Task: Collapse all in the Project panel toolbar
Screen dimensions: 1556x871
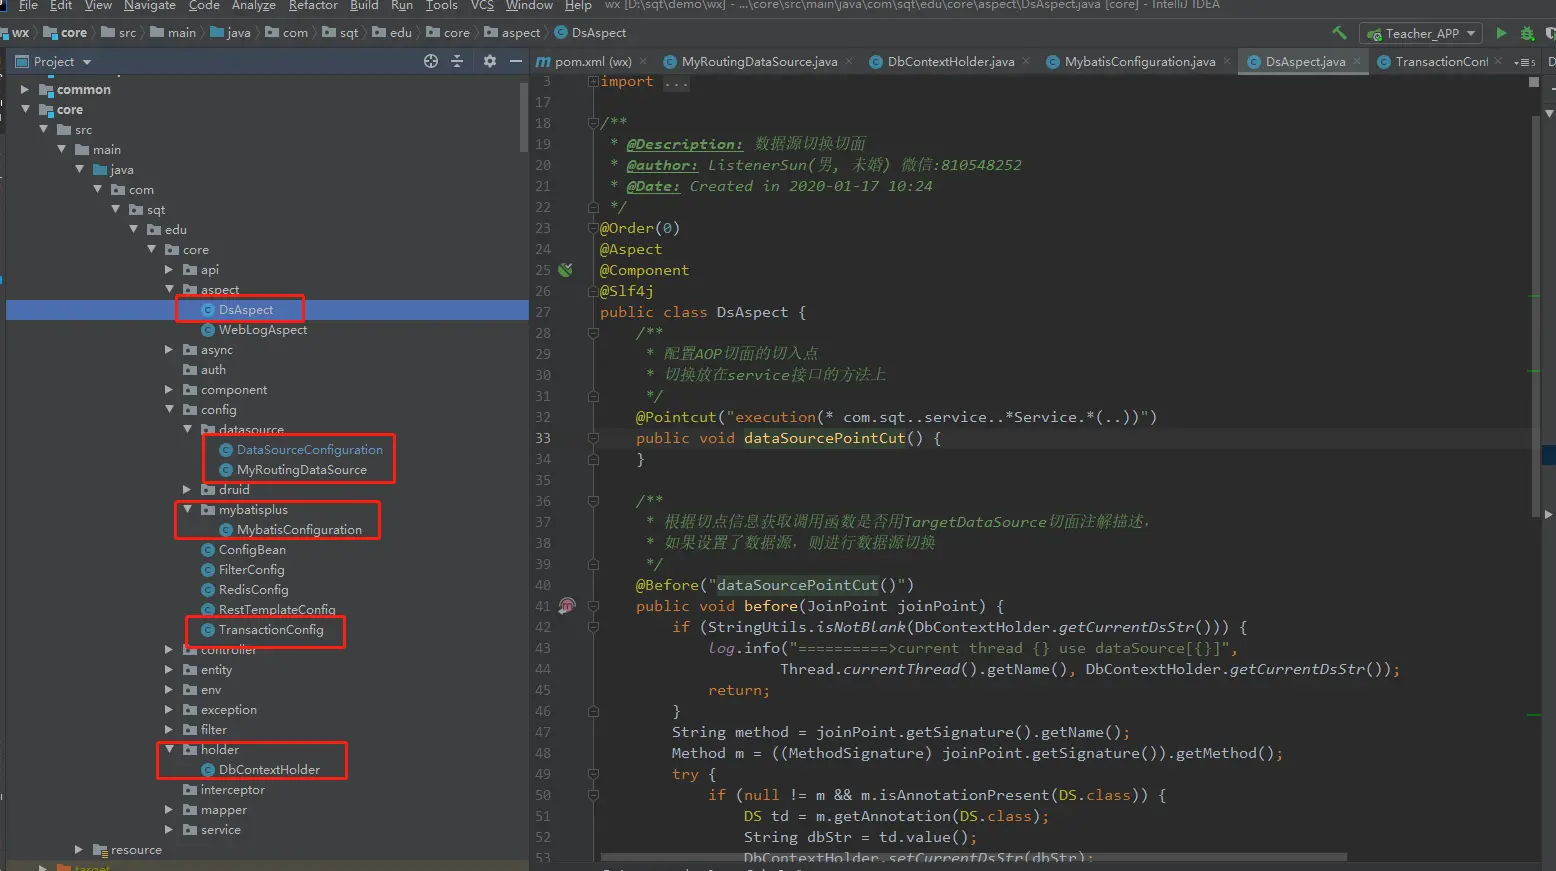Action: click(457, 61)
